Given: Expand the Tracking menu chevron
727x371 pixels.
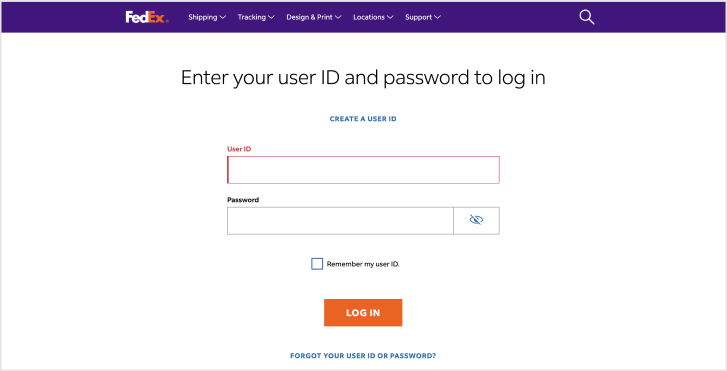Looking at the screenshot, I should (271, 17).
